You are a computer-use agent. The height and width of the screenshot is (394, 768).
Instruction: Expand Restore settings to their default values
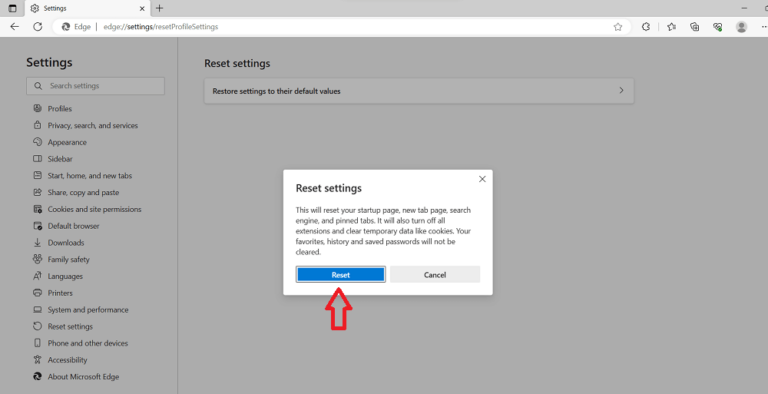(419, 91)
